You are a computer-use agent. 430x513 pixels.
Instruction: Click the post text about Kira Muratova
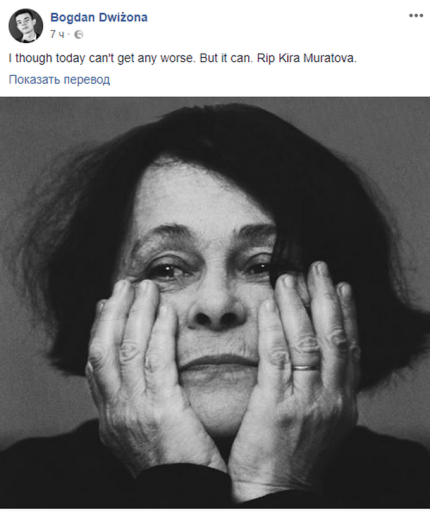point(182,58)
